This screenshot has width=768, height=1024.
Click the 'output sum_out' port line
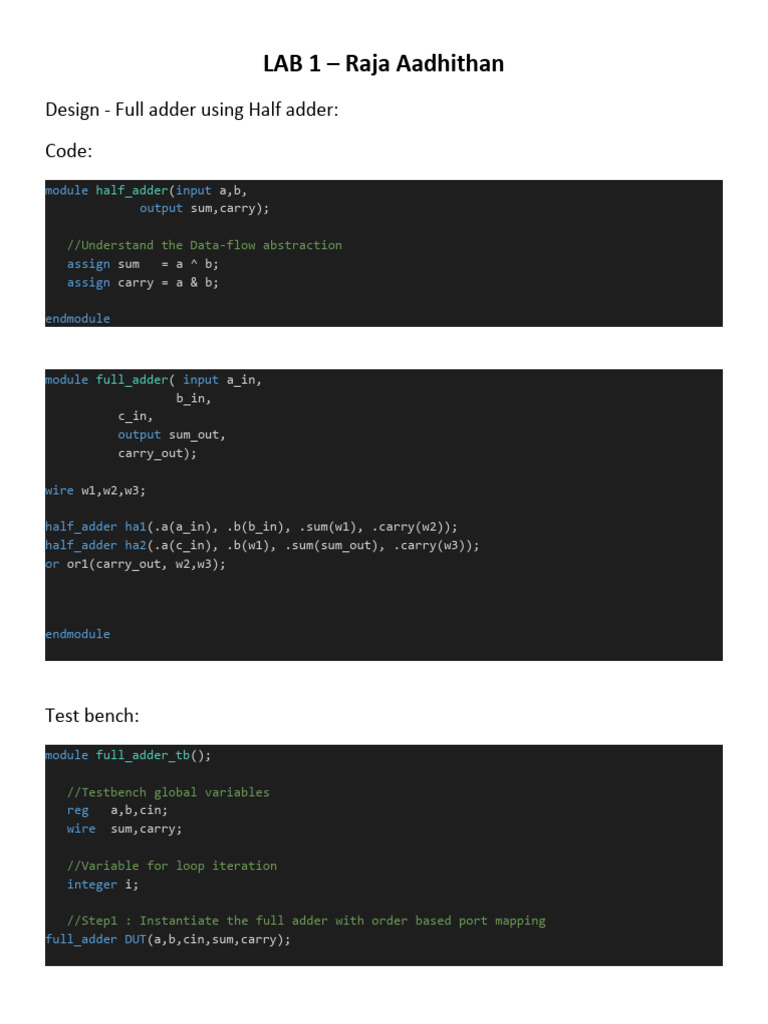[x=171, y=435]
